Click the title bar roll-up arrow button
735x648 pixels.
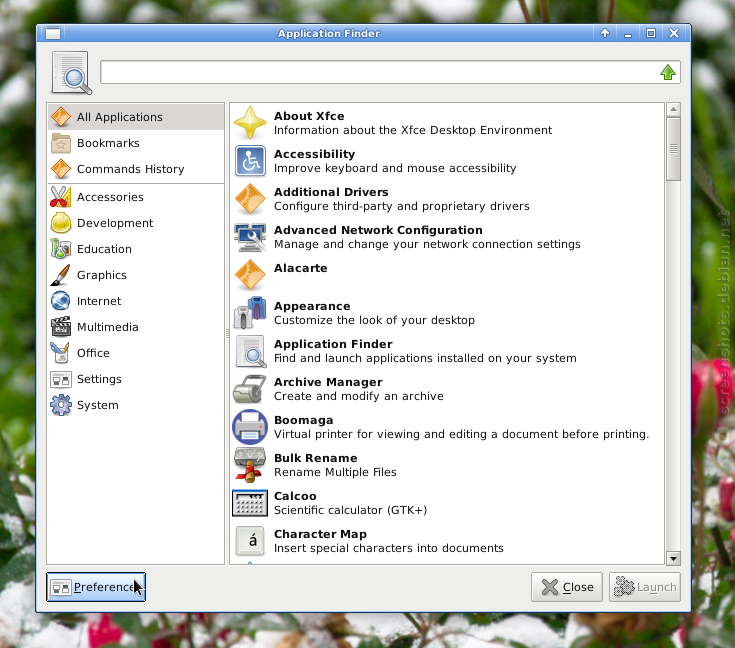(x=605, y=33)
